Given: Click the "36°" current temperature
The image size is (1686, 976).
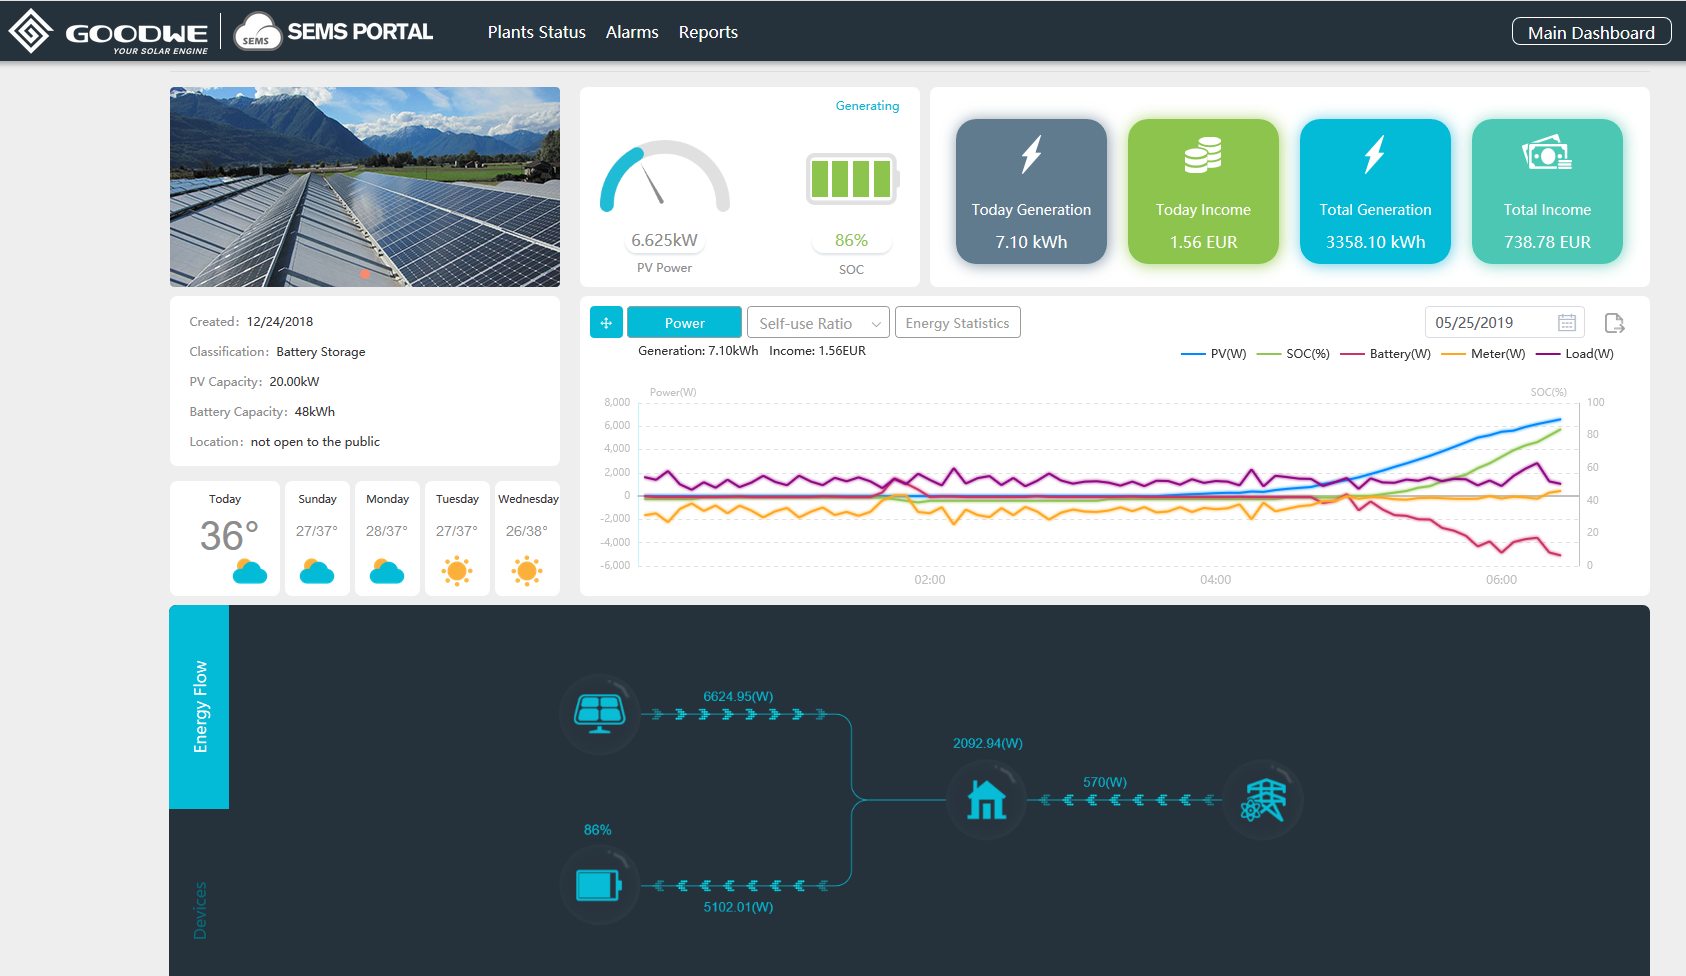Looking at the screenshot, I should pos(230,536).
